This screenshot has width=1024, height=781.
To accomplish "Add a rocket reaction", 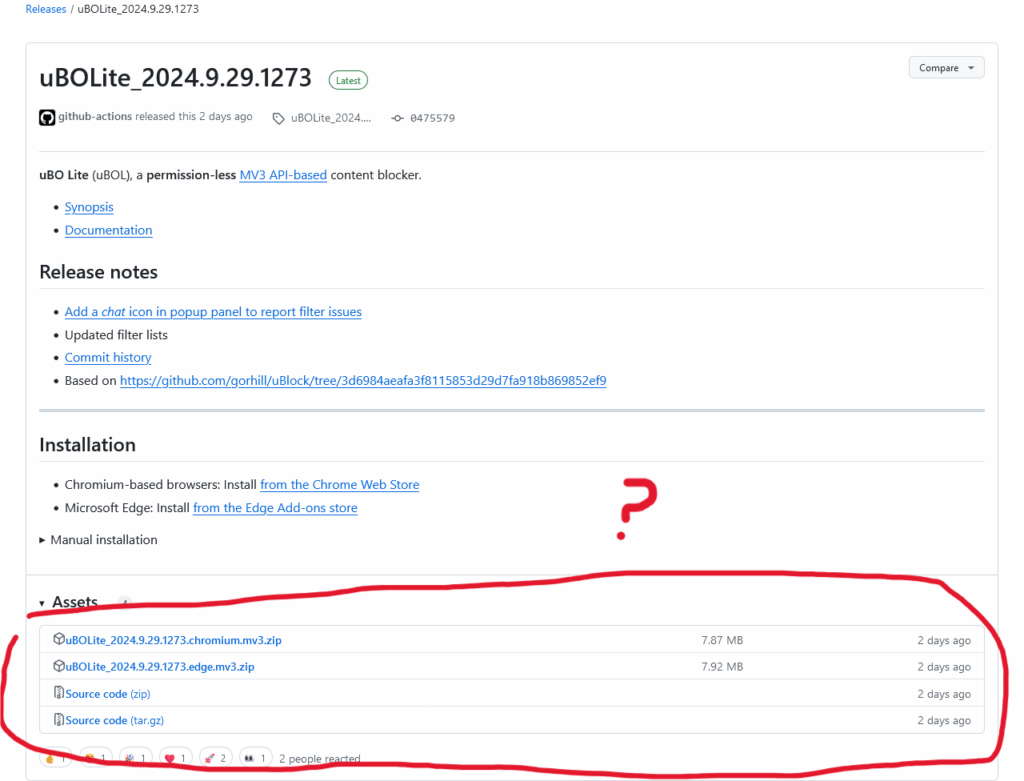I will [x=216, y=758].
